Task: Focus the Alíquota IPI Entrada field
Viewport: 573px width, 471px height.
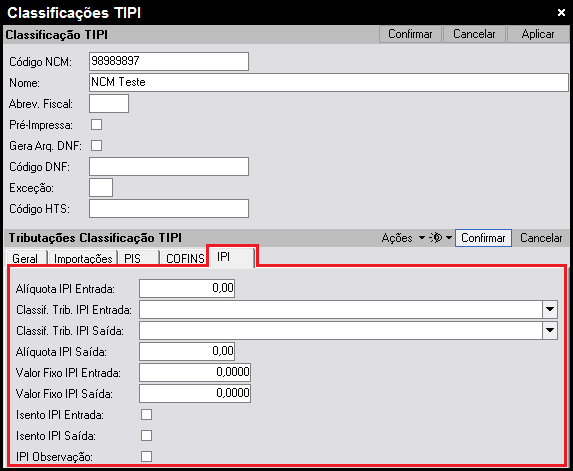Action: [x=187, y=288]
